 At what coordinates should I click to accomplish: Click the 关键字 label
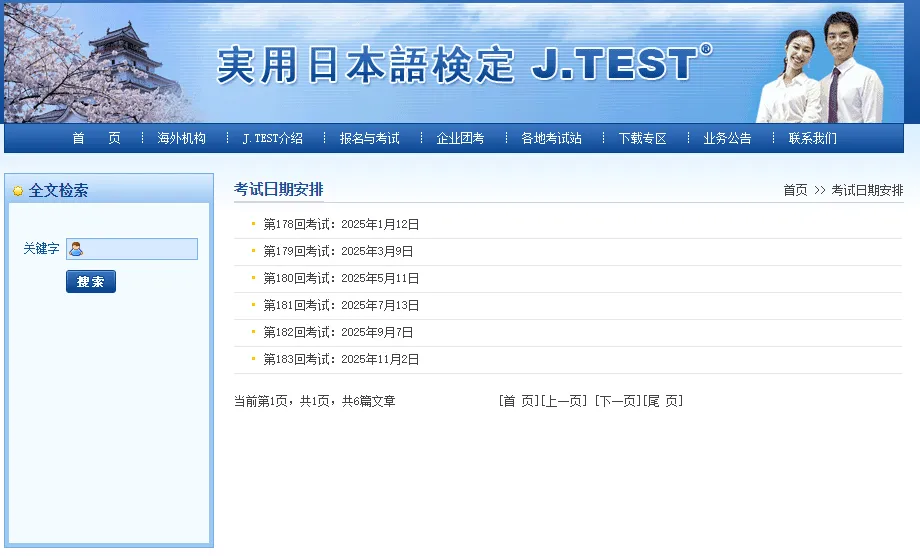click(x=41, y=249)
